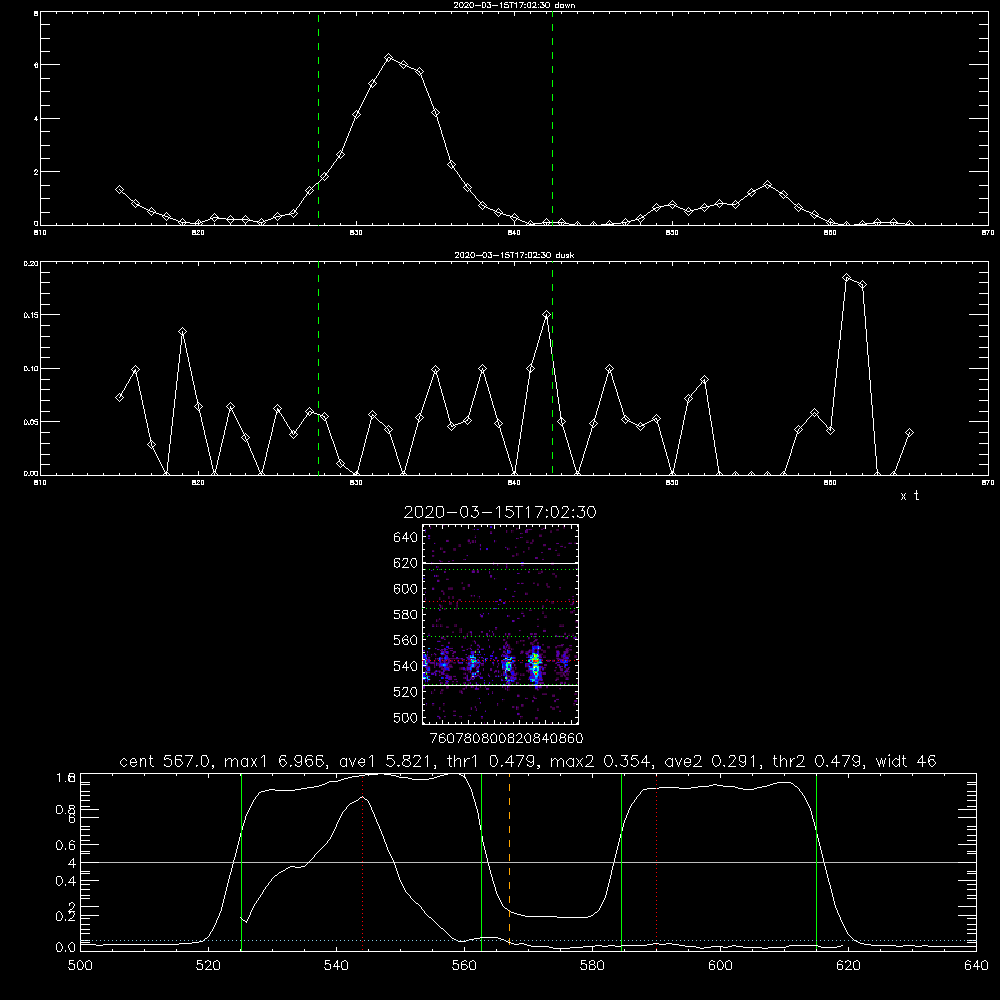Viewport: 1000px width, 1000px height.
Task: Click the "x t" label below the dusk plot
Action: [x=909, y=496]
